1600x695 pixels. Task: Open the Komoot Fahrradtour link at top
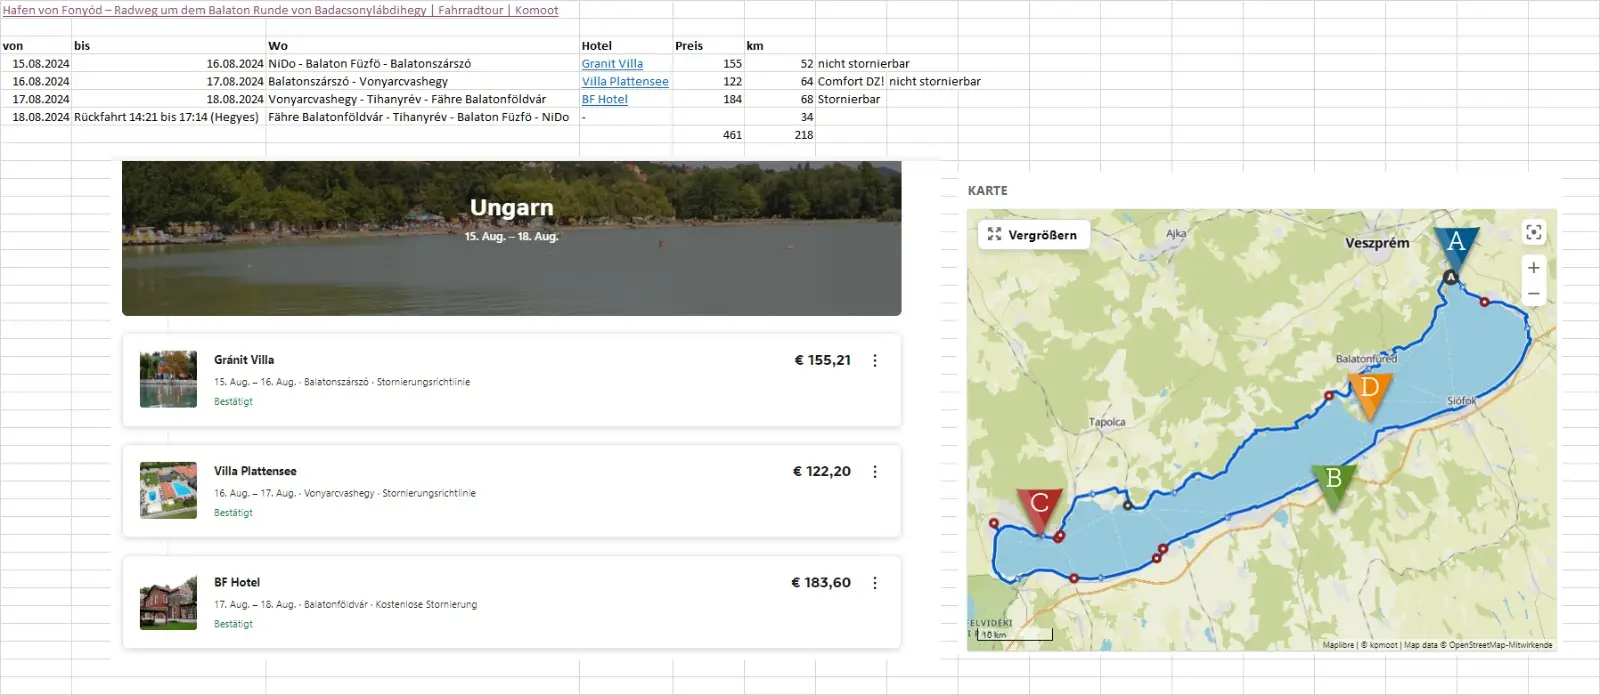pos(280,10)
